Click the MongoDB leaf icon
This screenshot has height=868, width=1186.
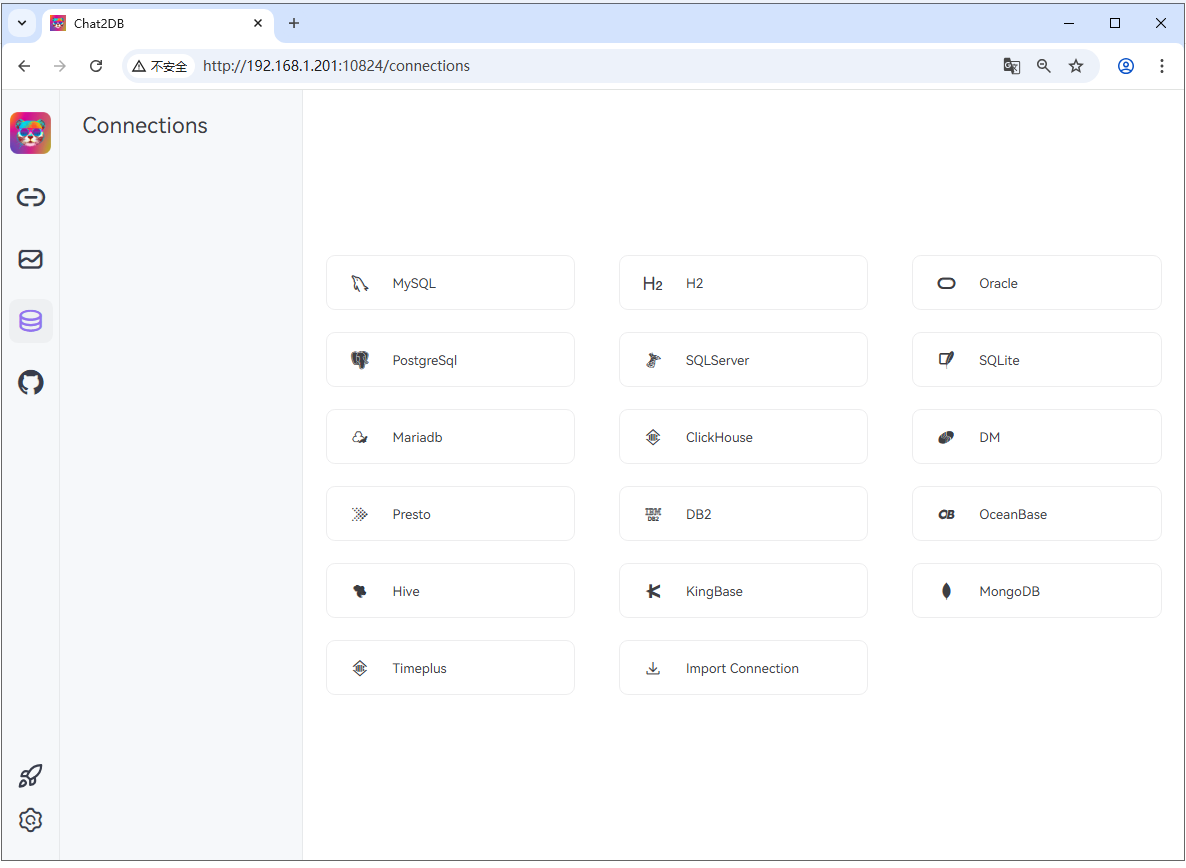click(x=946, y=591)
